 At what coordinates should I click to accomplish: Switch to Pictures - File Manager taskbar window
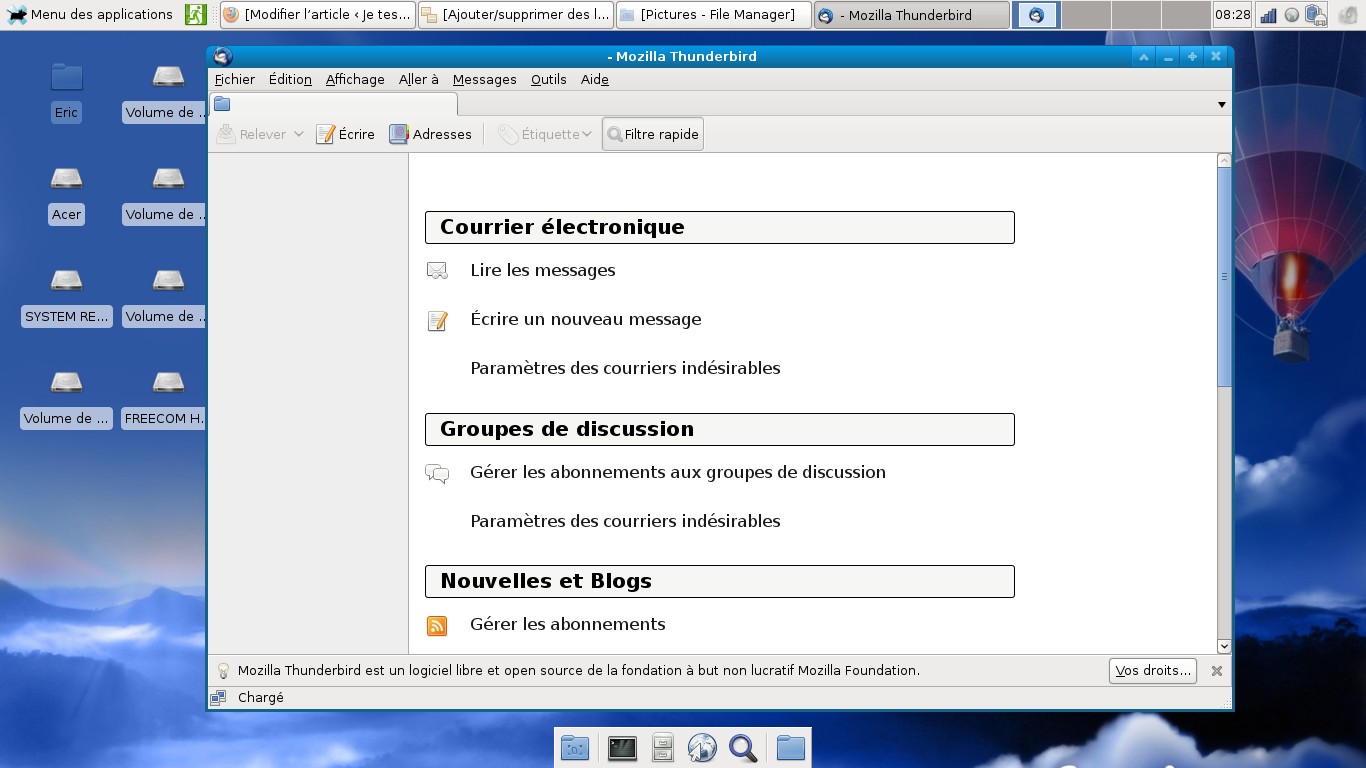[713, 14]
